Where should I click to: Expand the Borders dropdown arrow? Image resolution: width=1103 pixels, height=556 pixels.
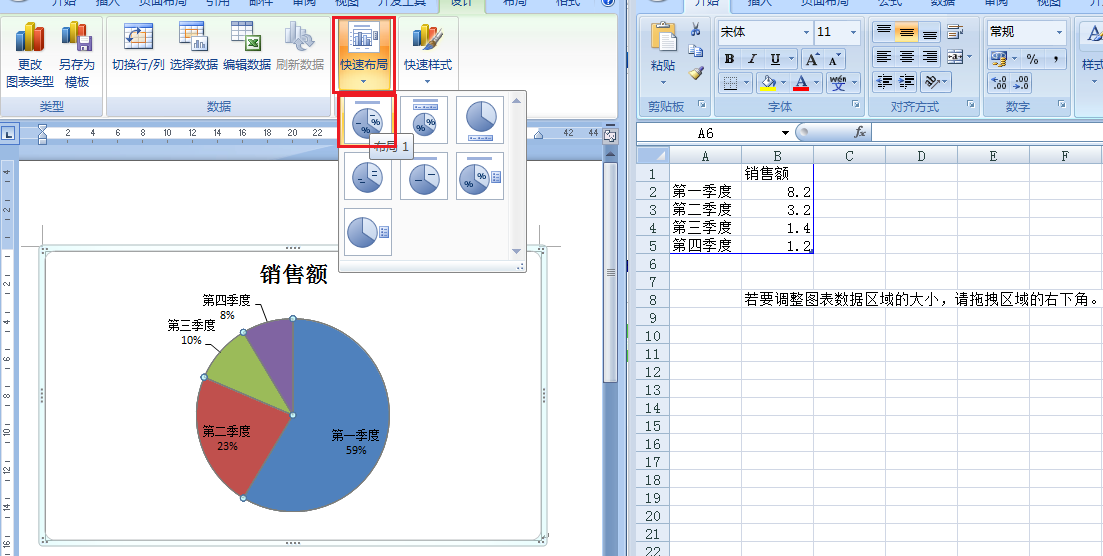(746, 83)
